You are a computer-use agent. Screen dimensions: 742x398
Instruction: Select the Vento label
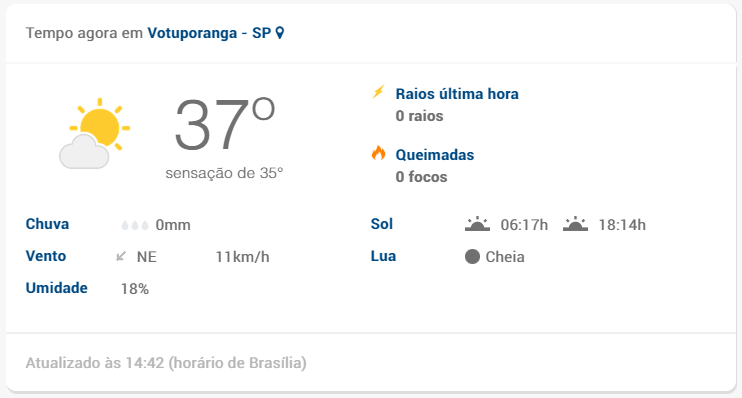[46, 256]
